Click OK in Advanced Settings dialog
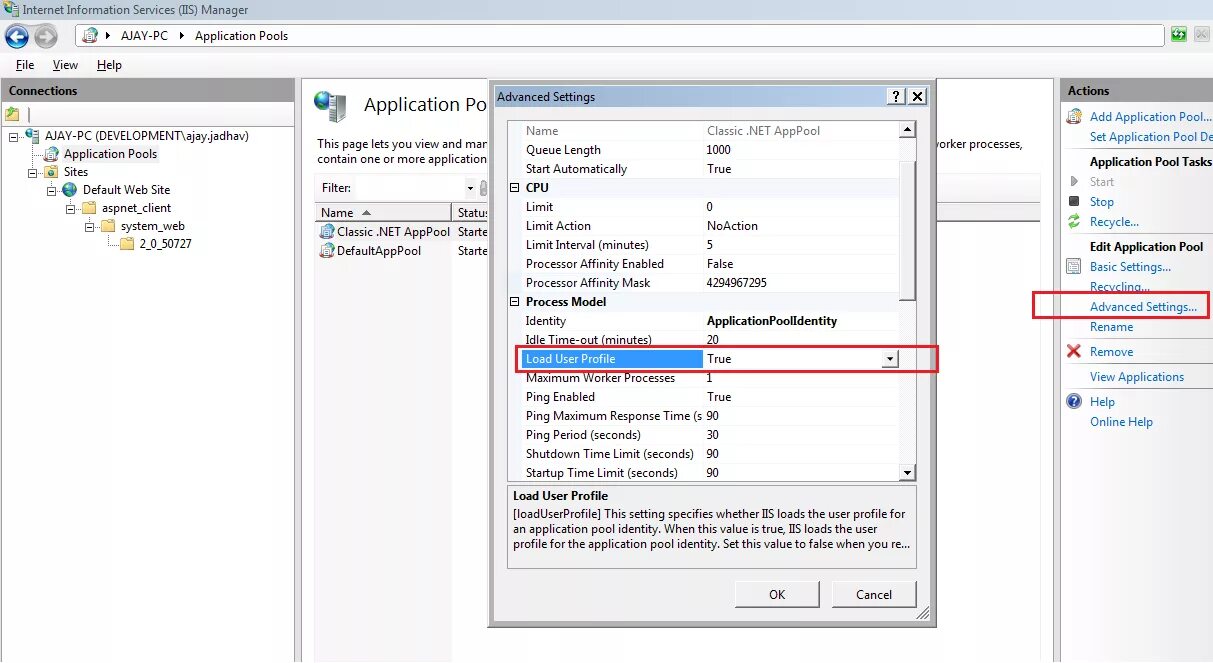 (777, 594)
